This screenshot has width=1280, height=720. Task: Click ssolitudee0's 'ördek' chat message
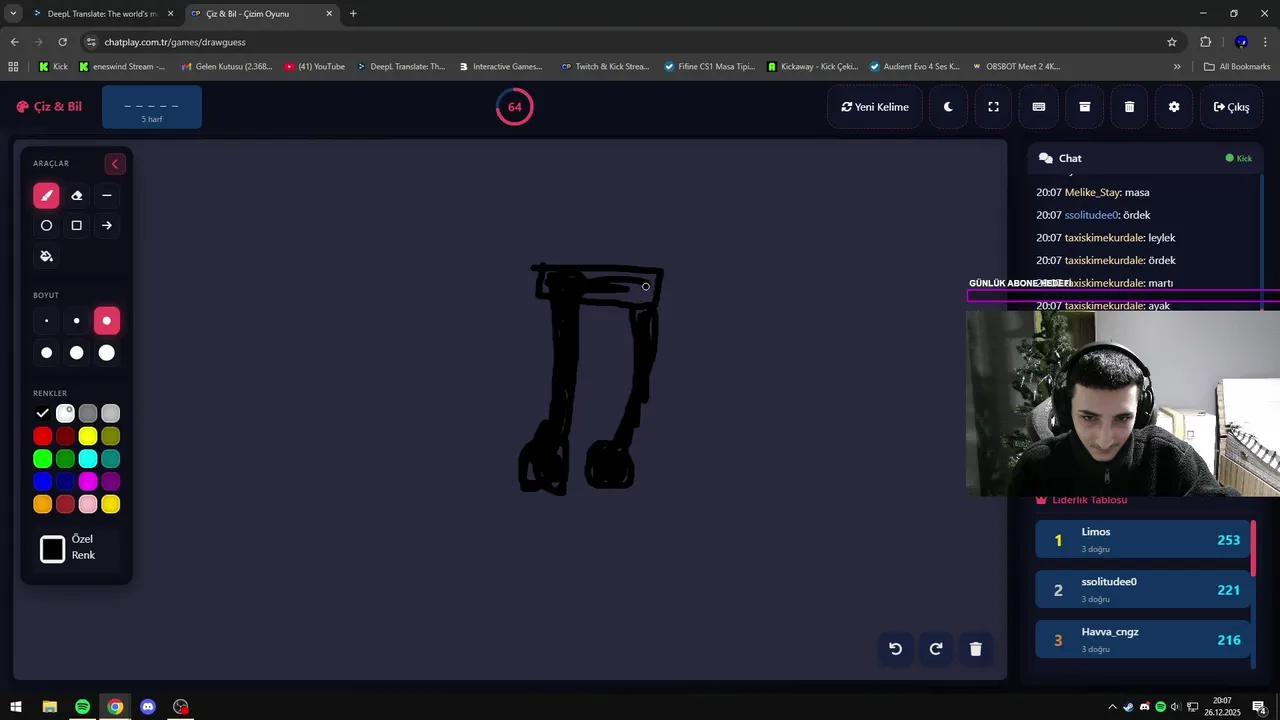pyautogui.click(x=1093, y=215)
